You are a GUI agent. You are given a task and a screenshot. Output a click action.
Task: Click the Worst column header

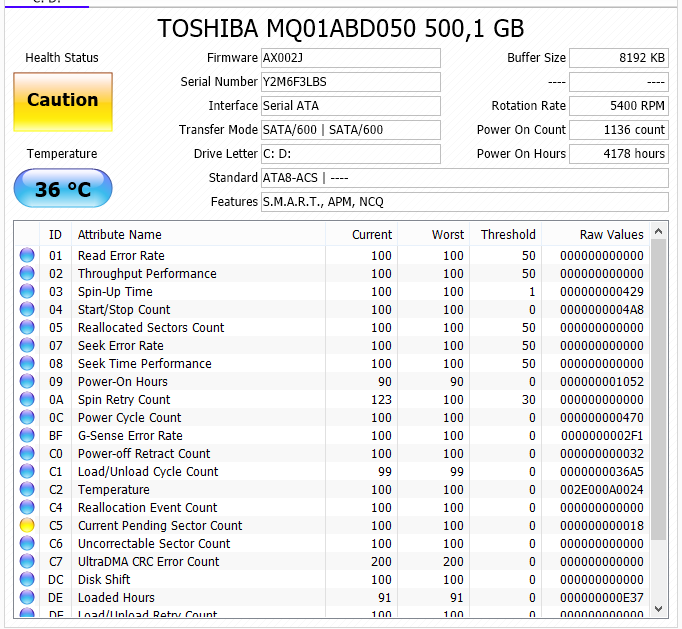pyautogui.click(x=433, y=234)
